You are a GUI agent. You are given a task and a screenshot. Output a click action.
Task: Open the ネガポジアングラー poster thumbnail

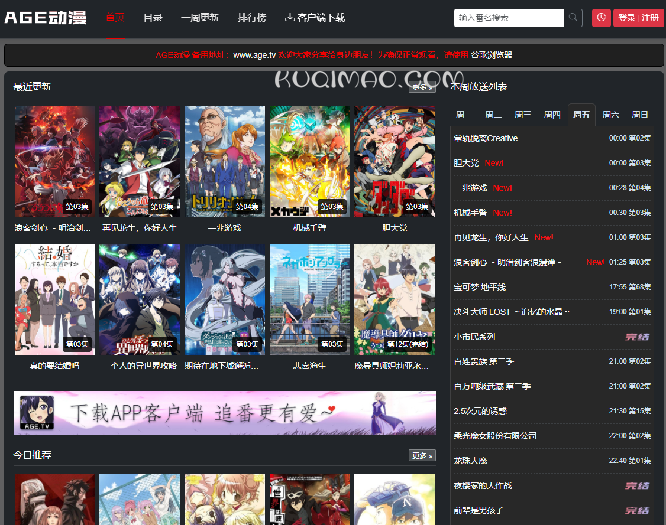click(x=310, y=299)
